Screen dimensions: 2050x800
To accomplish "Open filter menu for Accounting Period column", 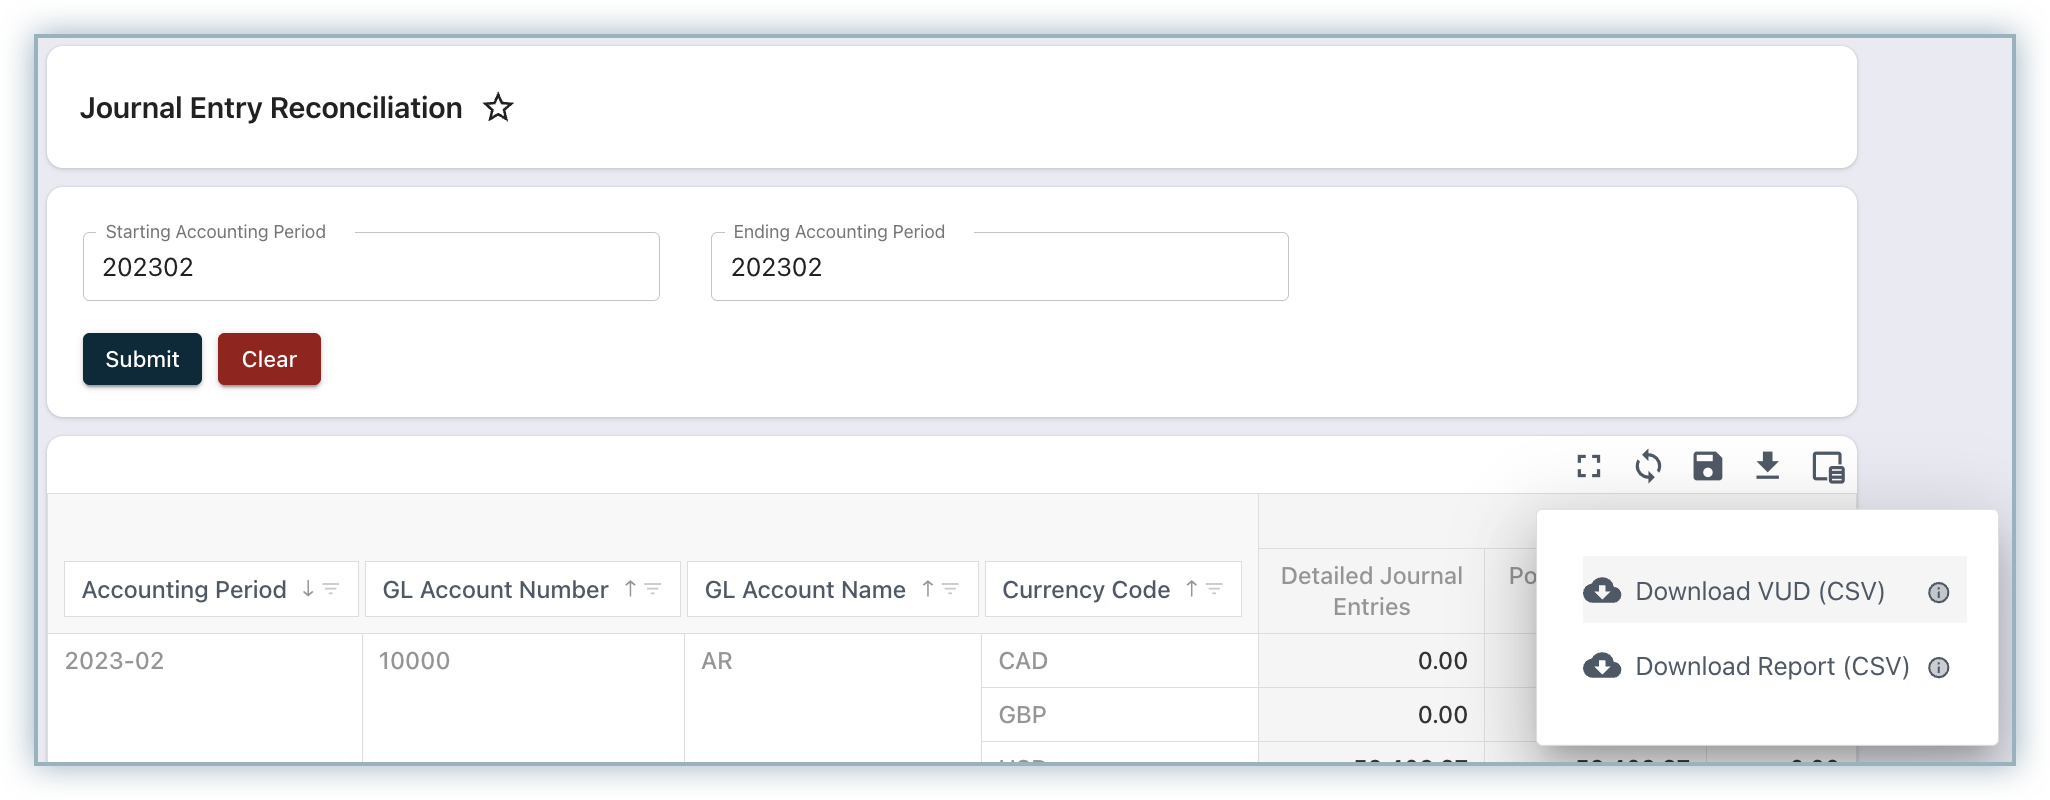I will tap(331, 589).
